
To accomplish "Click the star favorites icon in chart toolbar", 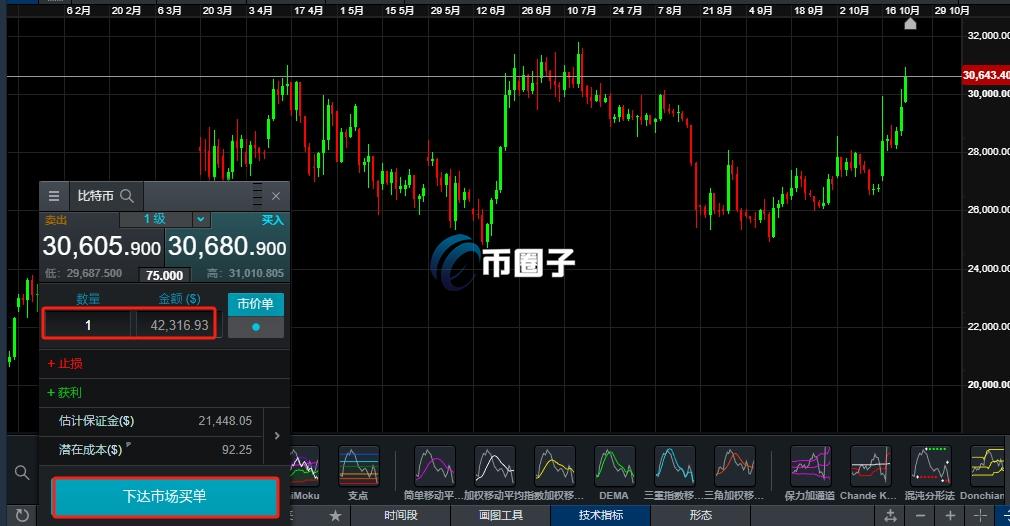I will pyautogui.click(x=335, y=516).
